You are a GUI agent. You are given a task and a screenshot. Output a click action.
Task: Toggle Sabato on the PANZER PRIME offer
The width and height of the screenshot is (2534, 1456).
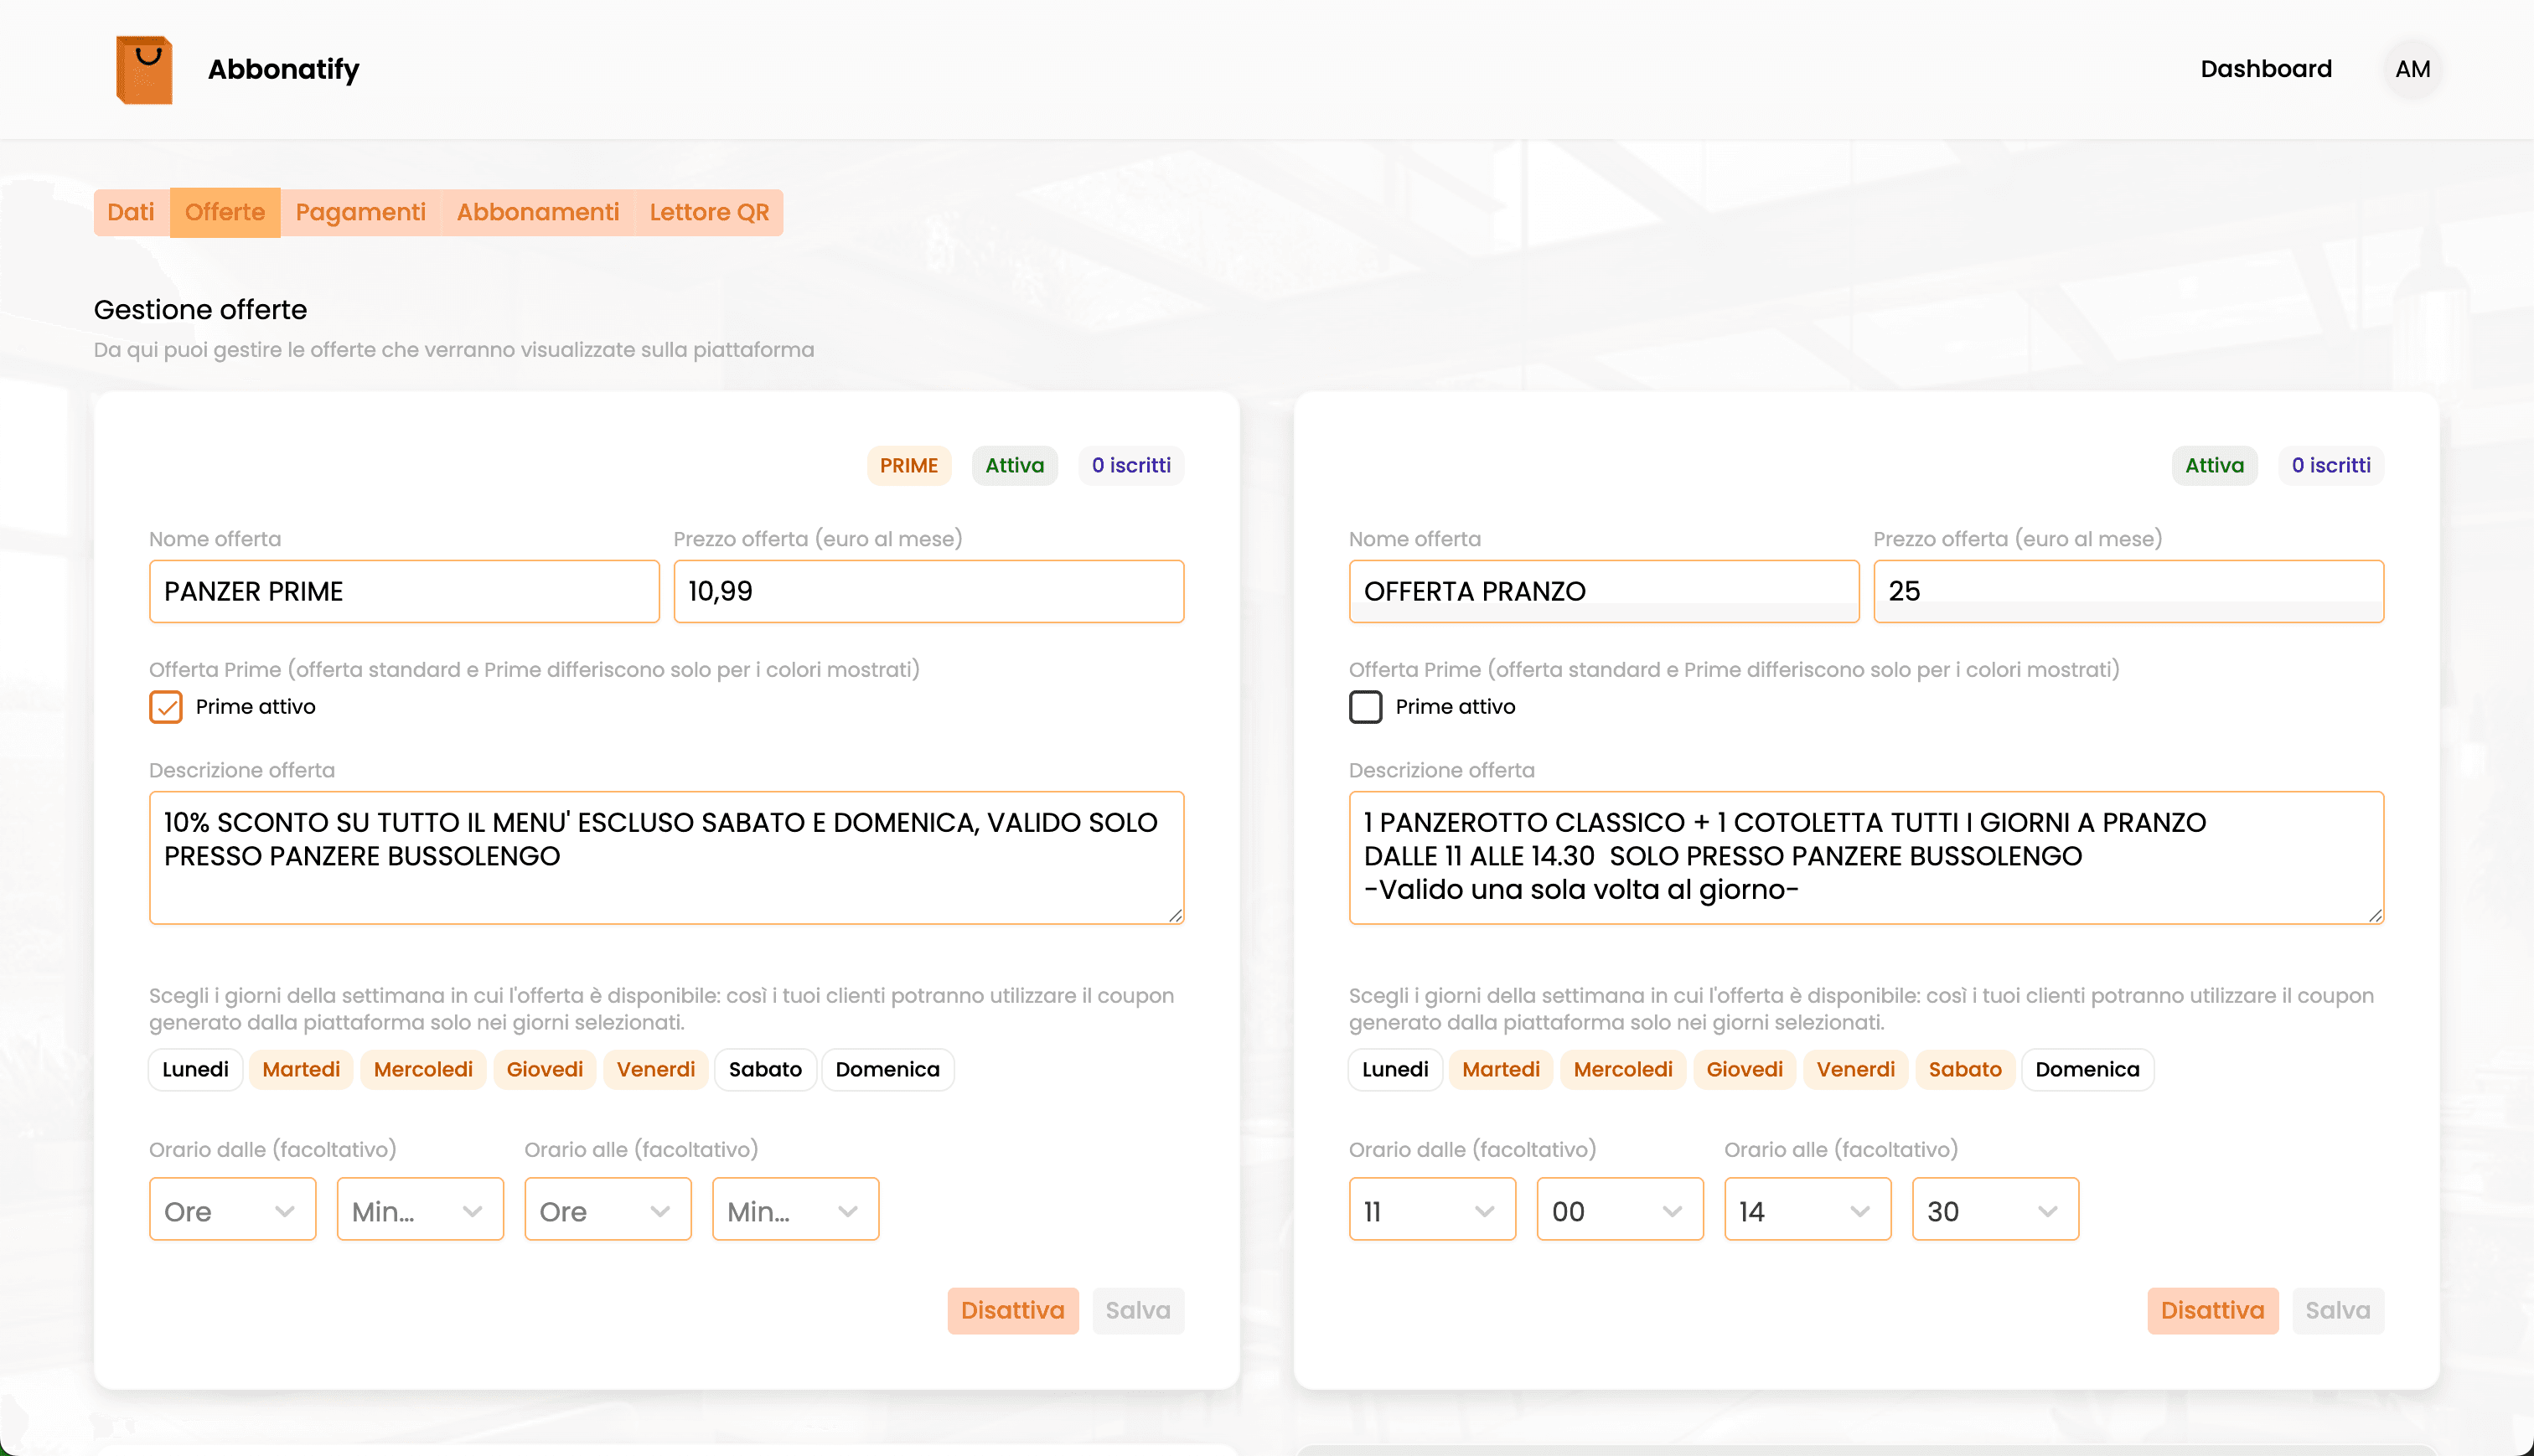765,1069
